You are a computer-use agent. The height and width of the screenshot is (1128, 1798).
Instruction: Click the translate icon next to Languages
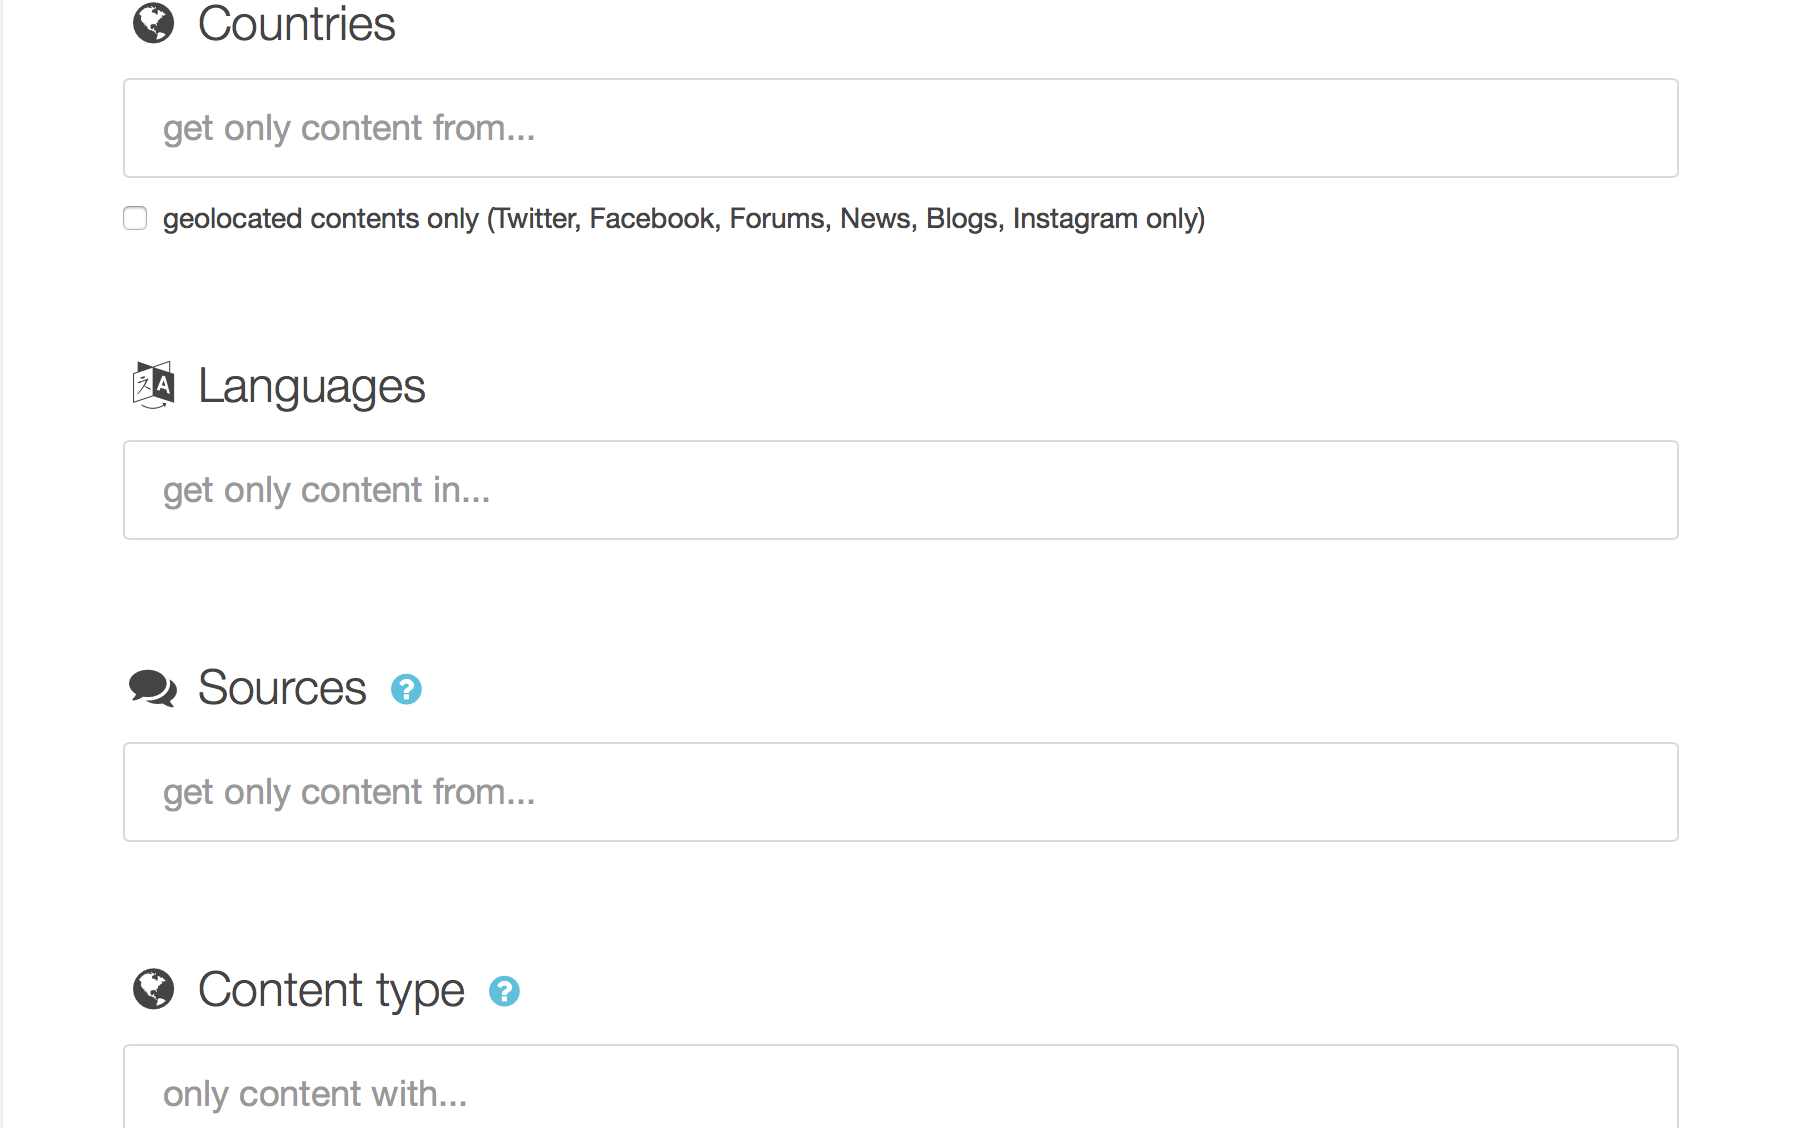point(153,385)
